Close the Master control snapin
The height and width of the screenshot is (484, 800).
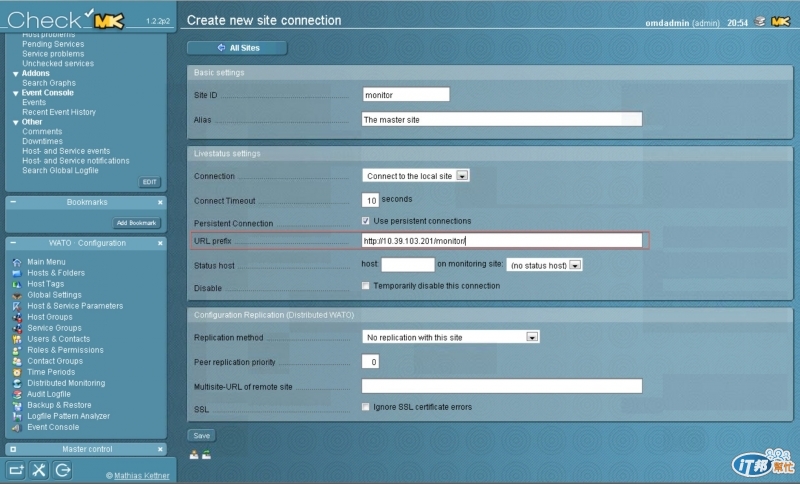click(x=160, y=449)
